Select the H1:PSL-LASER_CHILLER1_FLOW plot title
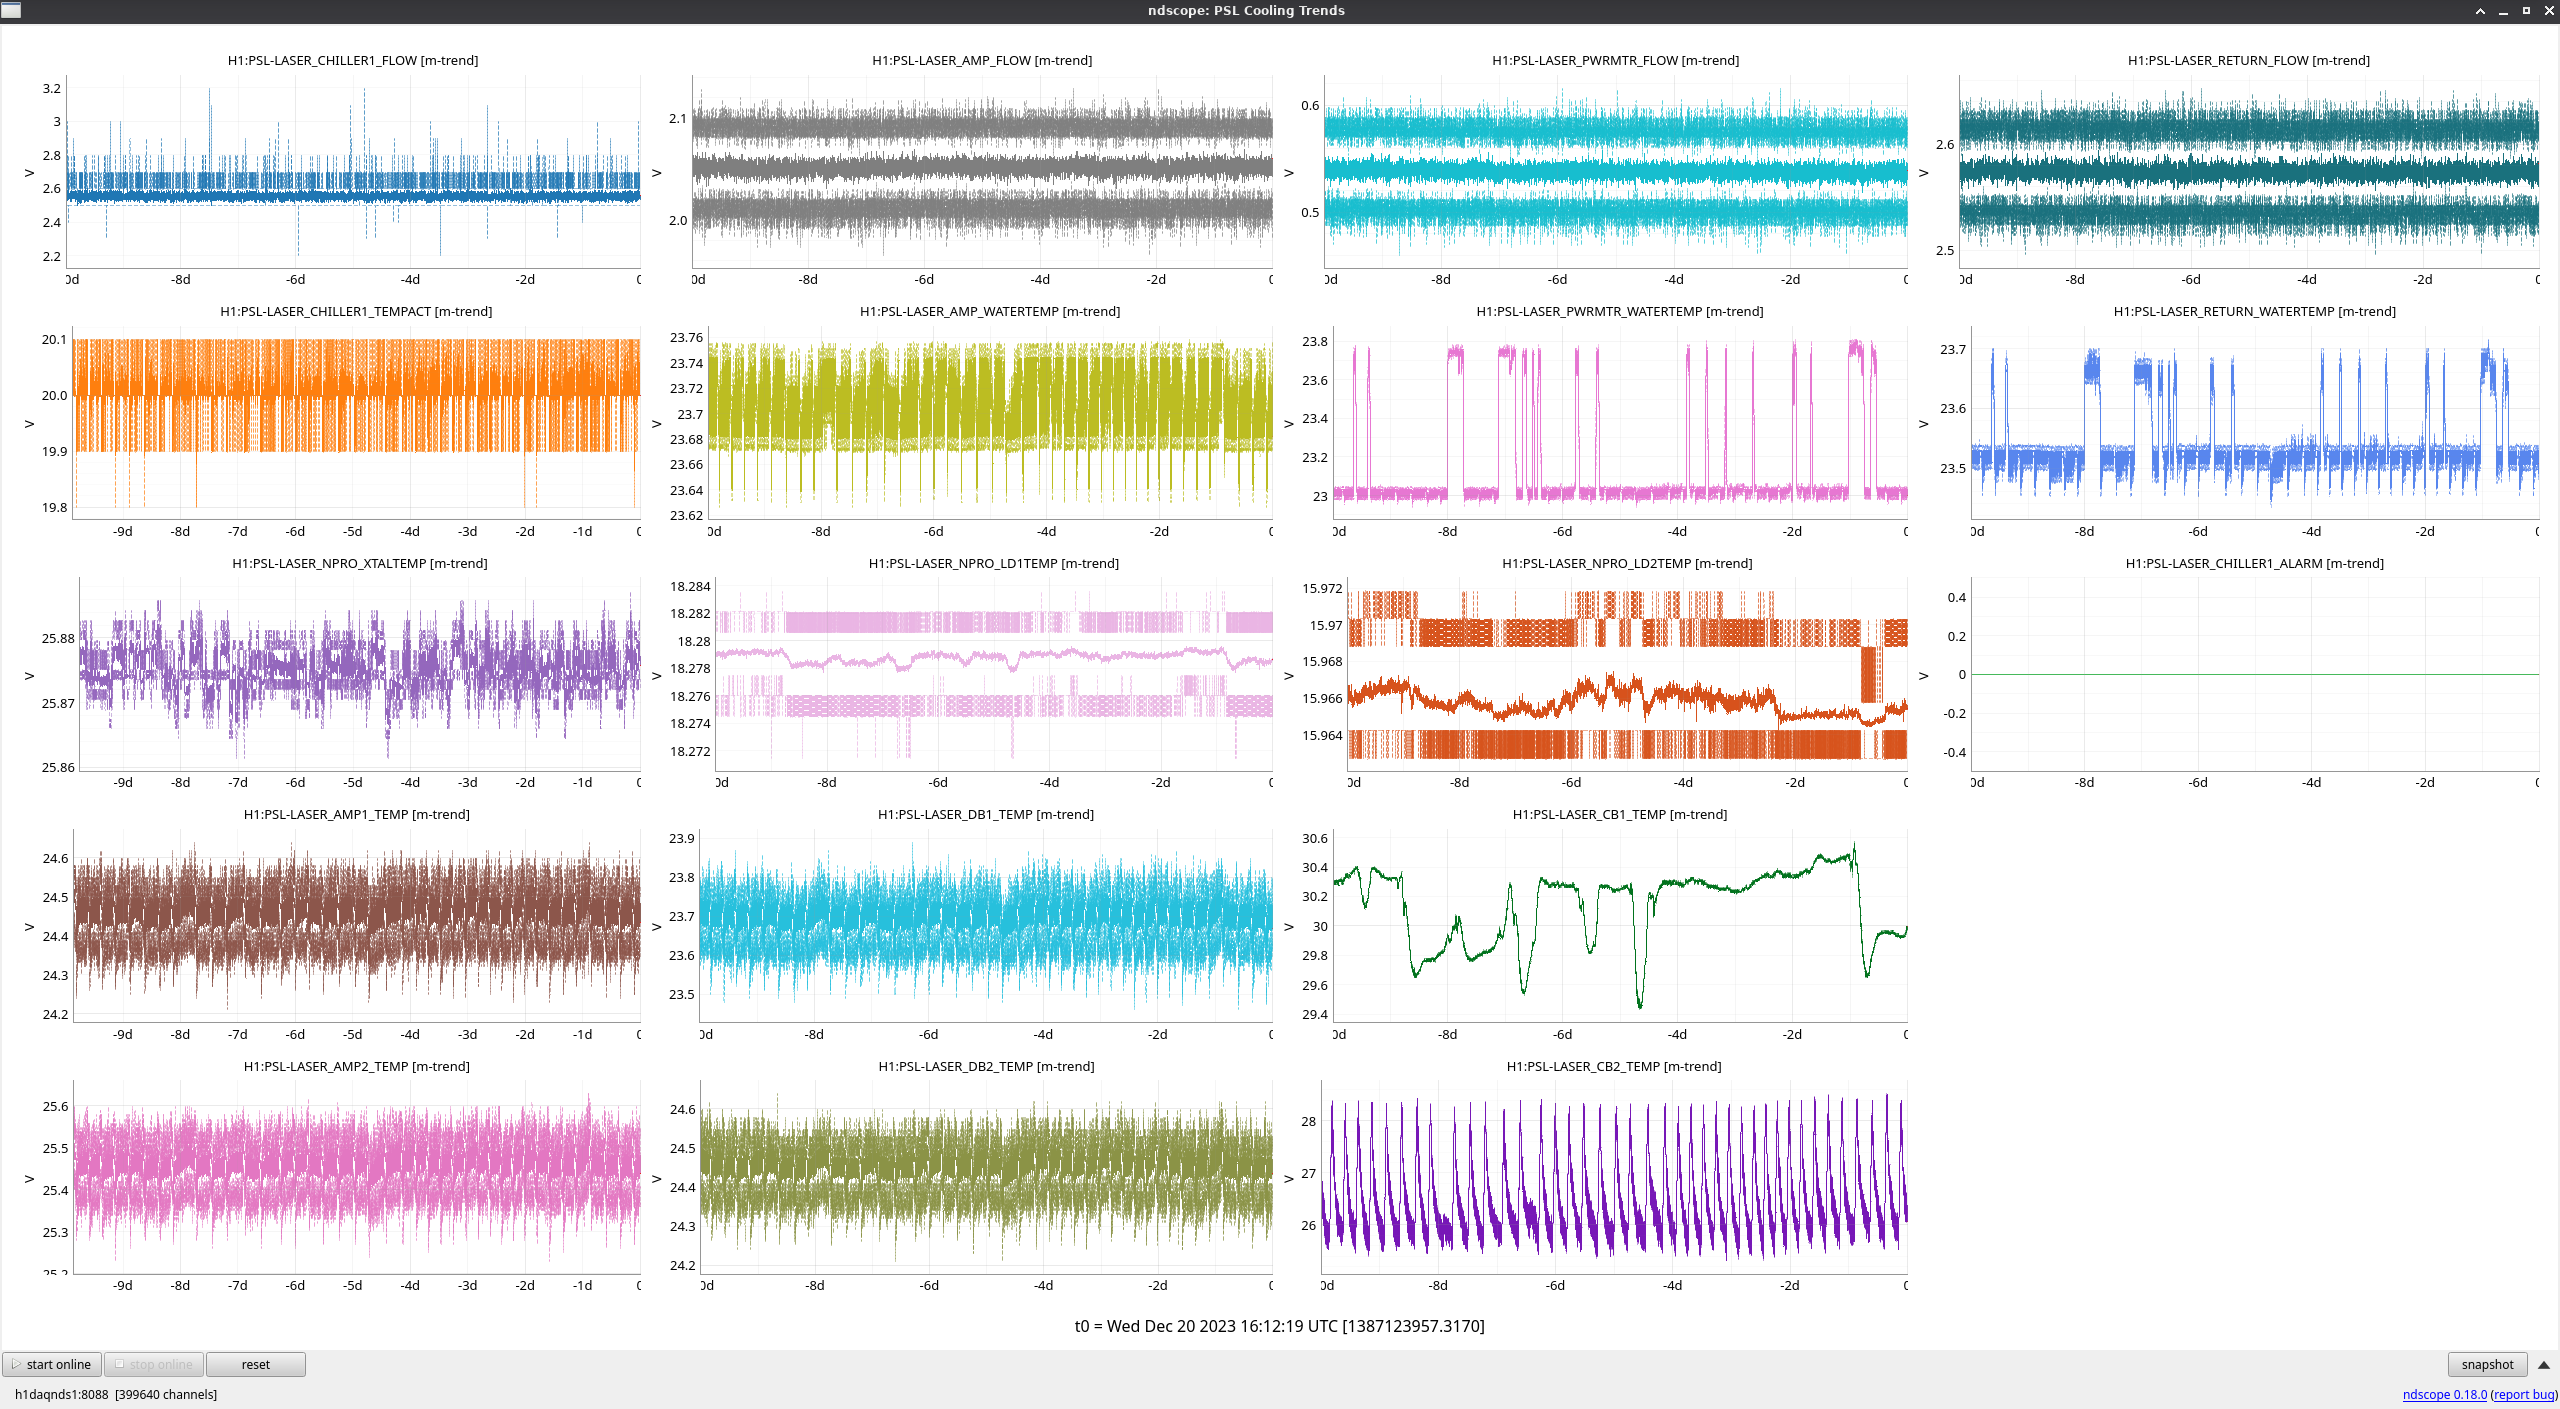 [x=353, y=60]
